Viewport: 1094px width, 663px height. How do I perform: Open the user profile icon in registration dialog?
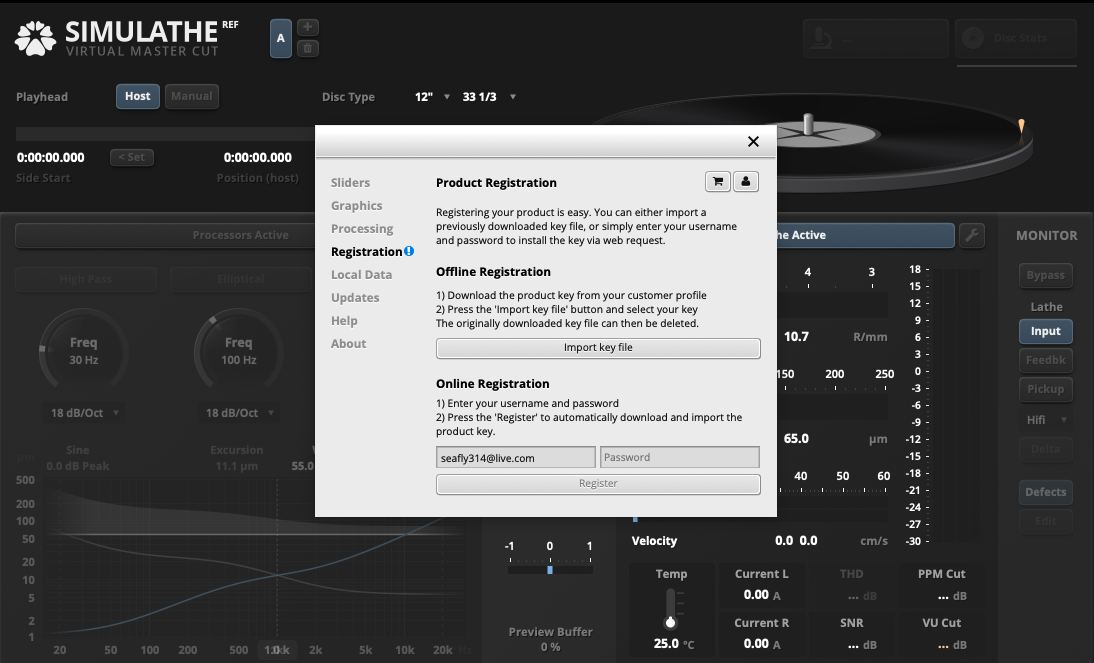coord(746,181)
